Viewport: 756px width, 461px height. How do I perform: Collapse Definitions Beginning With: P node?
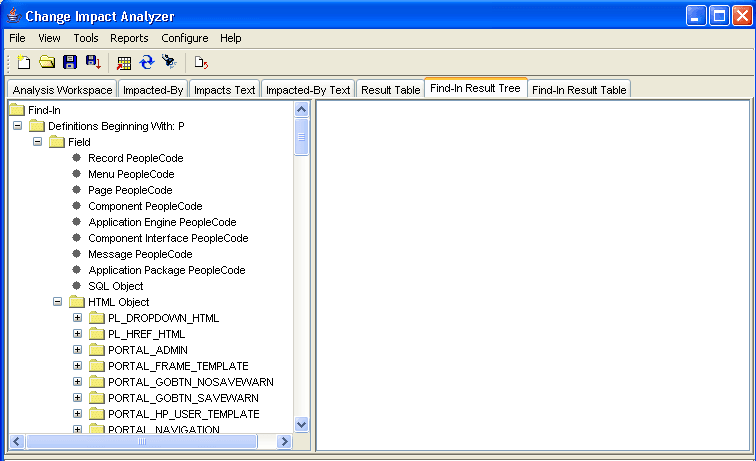point(18,125)
